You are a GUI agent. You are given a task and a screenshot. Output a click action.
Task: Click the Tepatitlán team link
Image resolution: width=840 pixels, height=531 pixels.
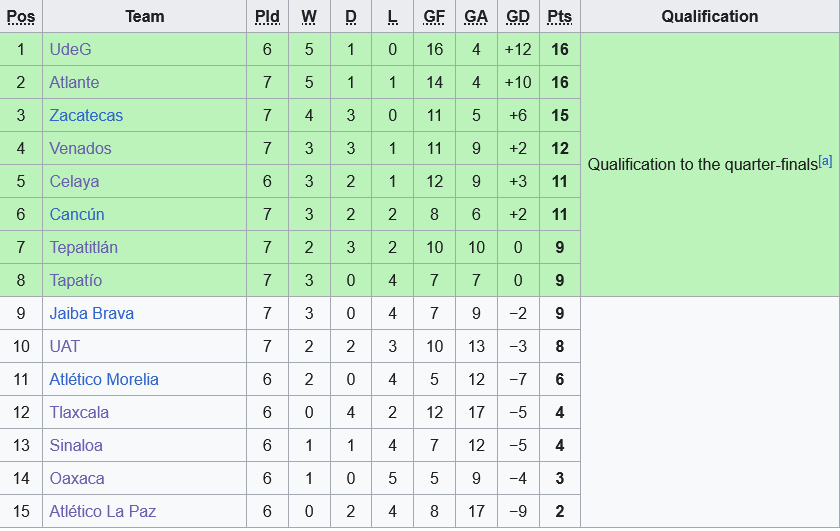[x=83, y=247]
